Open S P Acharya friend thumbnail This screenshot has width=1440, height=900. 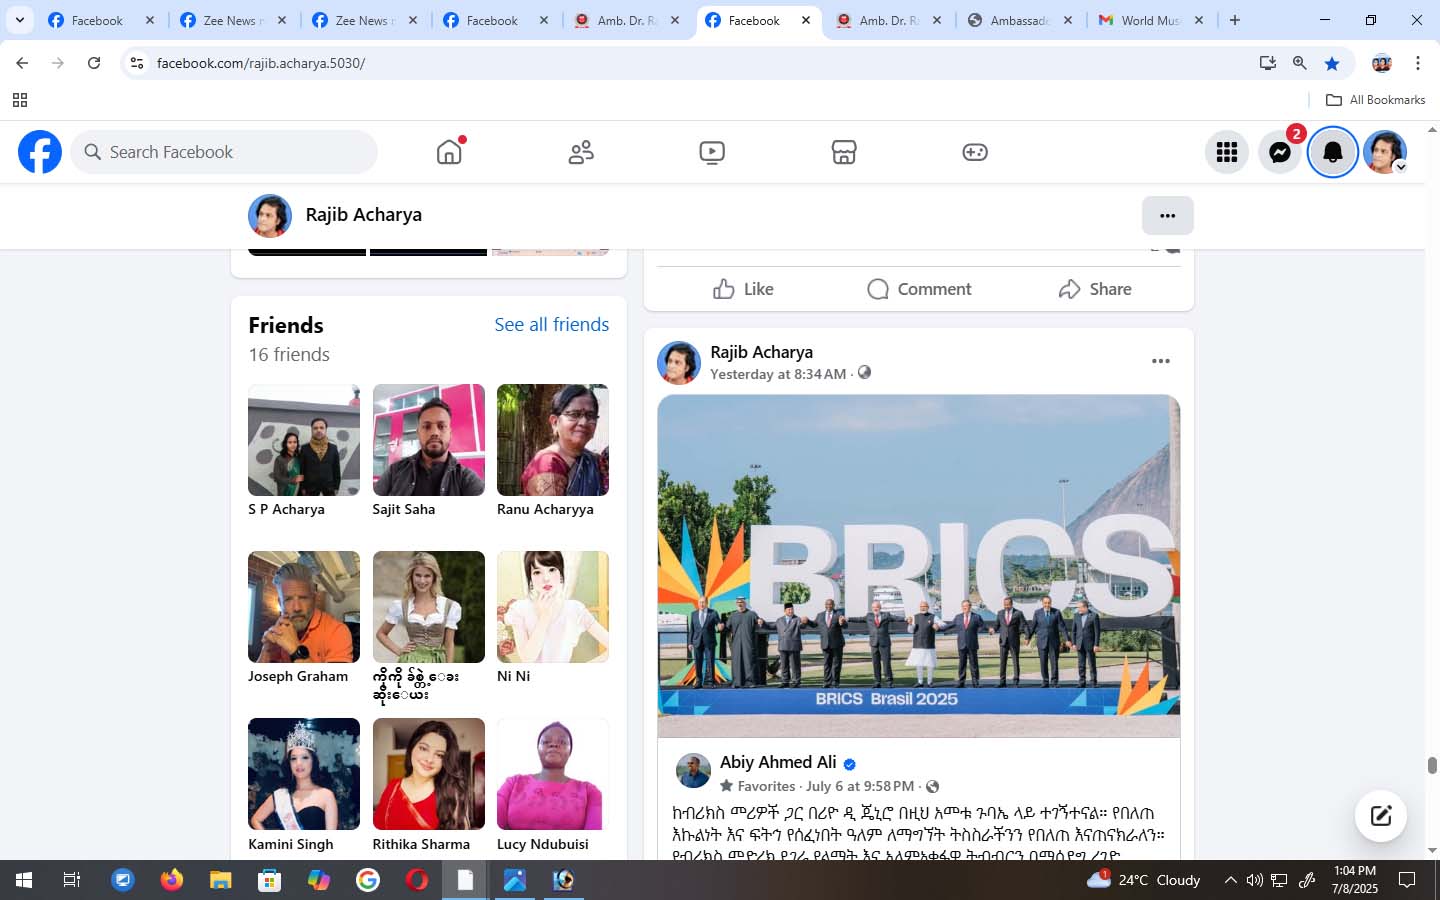(304, 440)
